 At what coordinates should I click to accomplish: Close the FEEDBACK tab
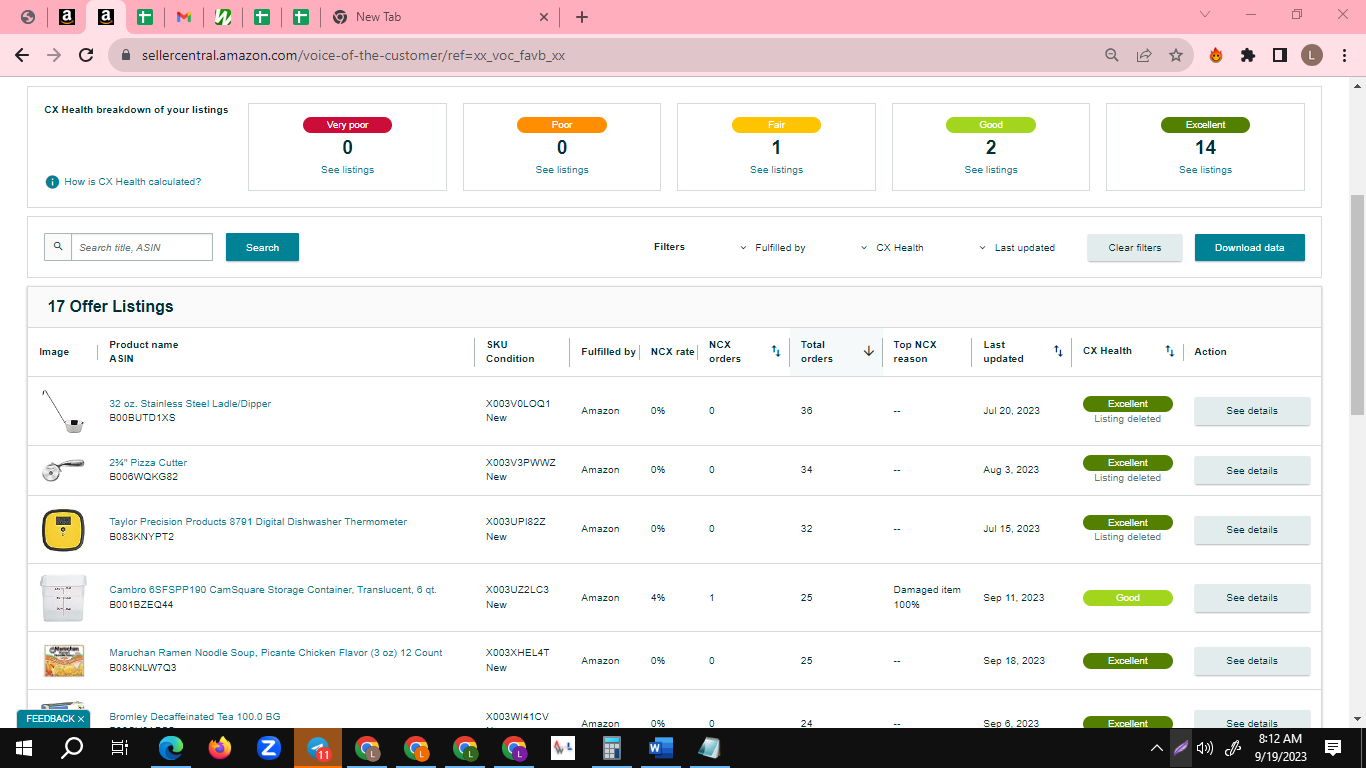coord(81,719)
